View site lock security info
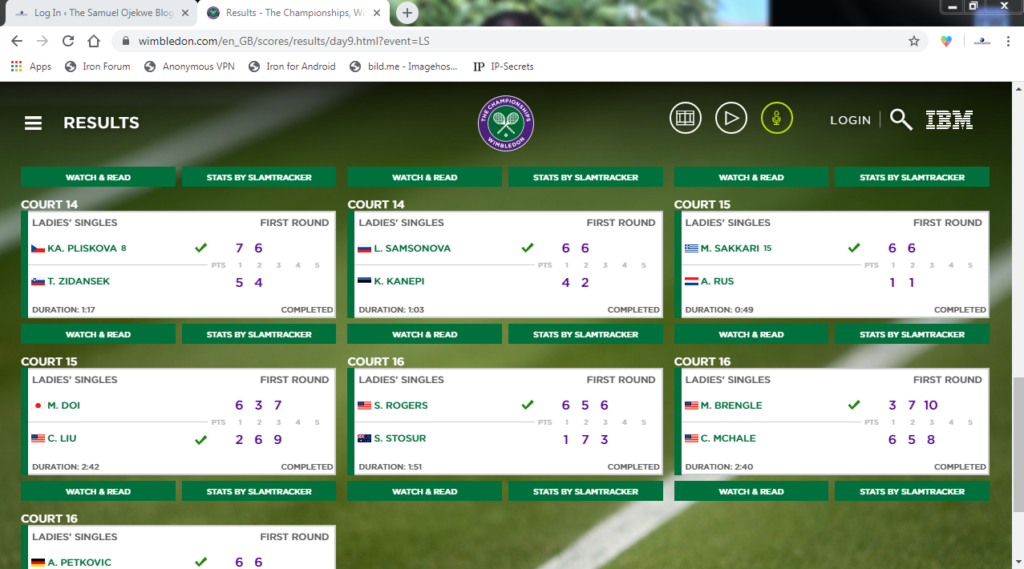 tap(125, 41)
